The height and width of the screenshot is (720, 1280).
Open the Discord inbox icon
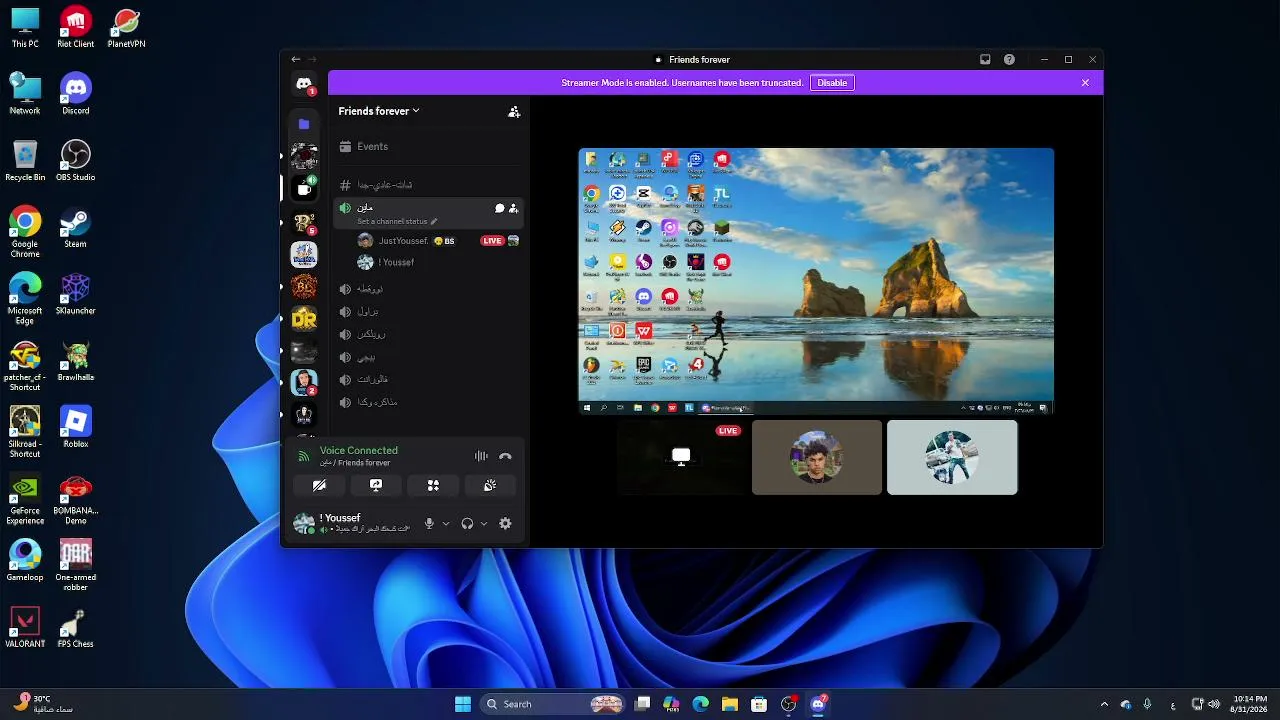click(985, 60)
